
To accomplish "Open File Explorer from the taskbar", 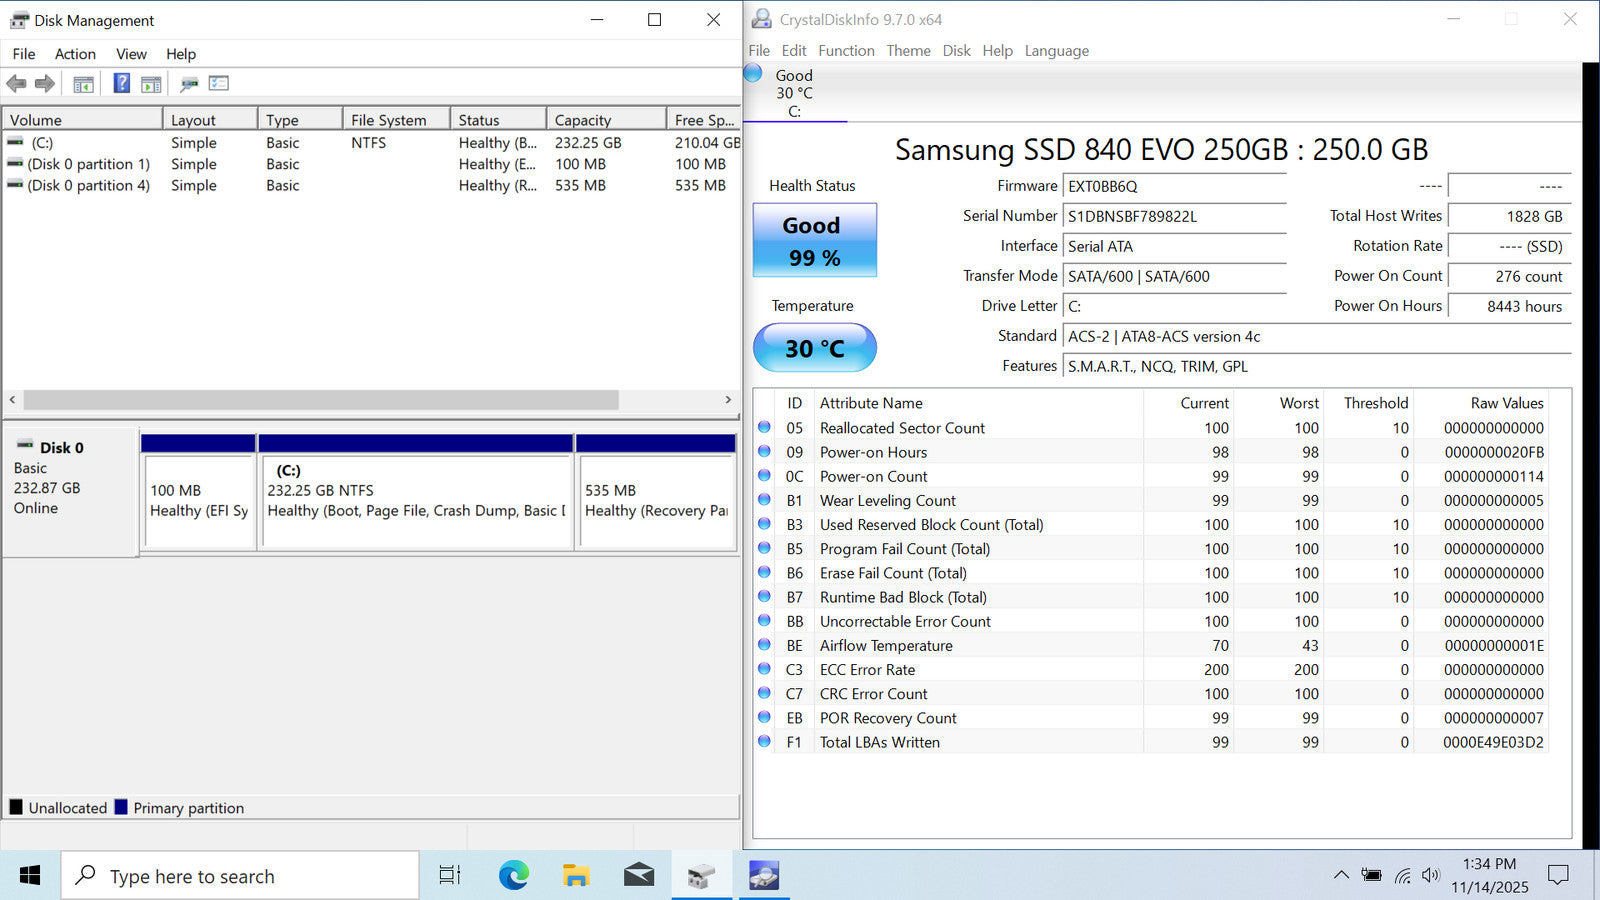I will 576,876.
